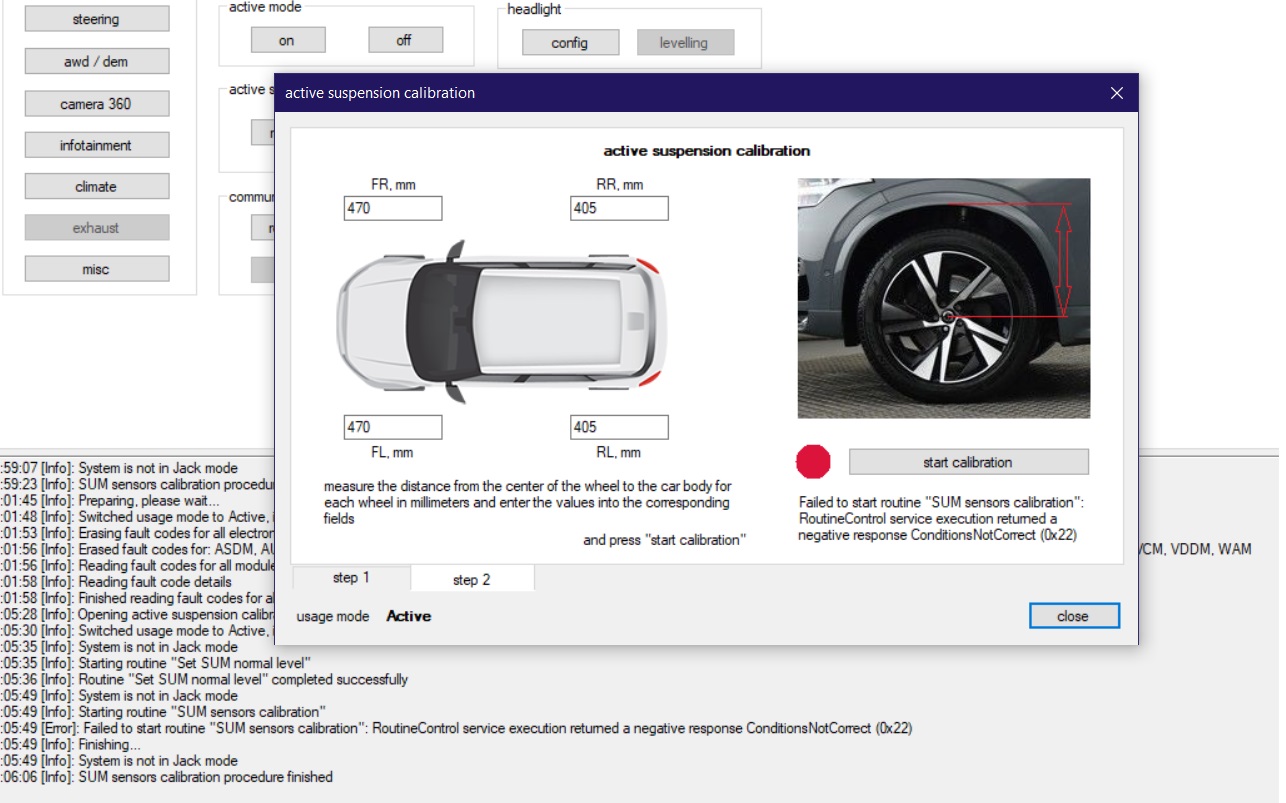
Task: Open the steering section
Action: pyautogui.click(x=96, y=19)
